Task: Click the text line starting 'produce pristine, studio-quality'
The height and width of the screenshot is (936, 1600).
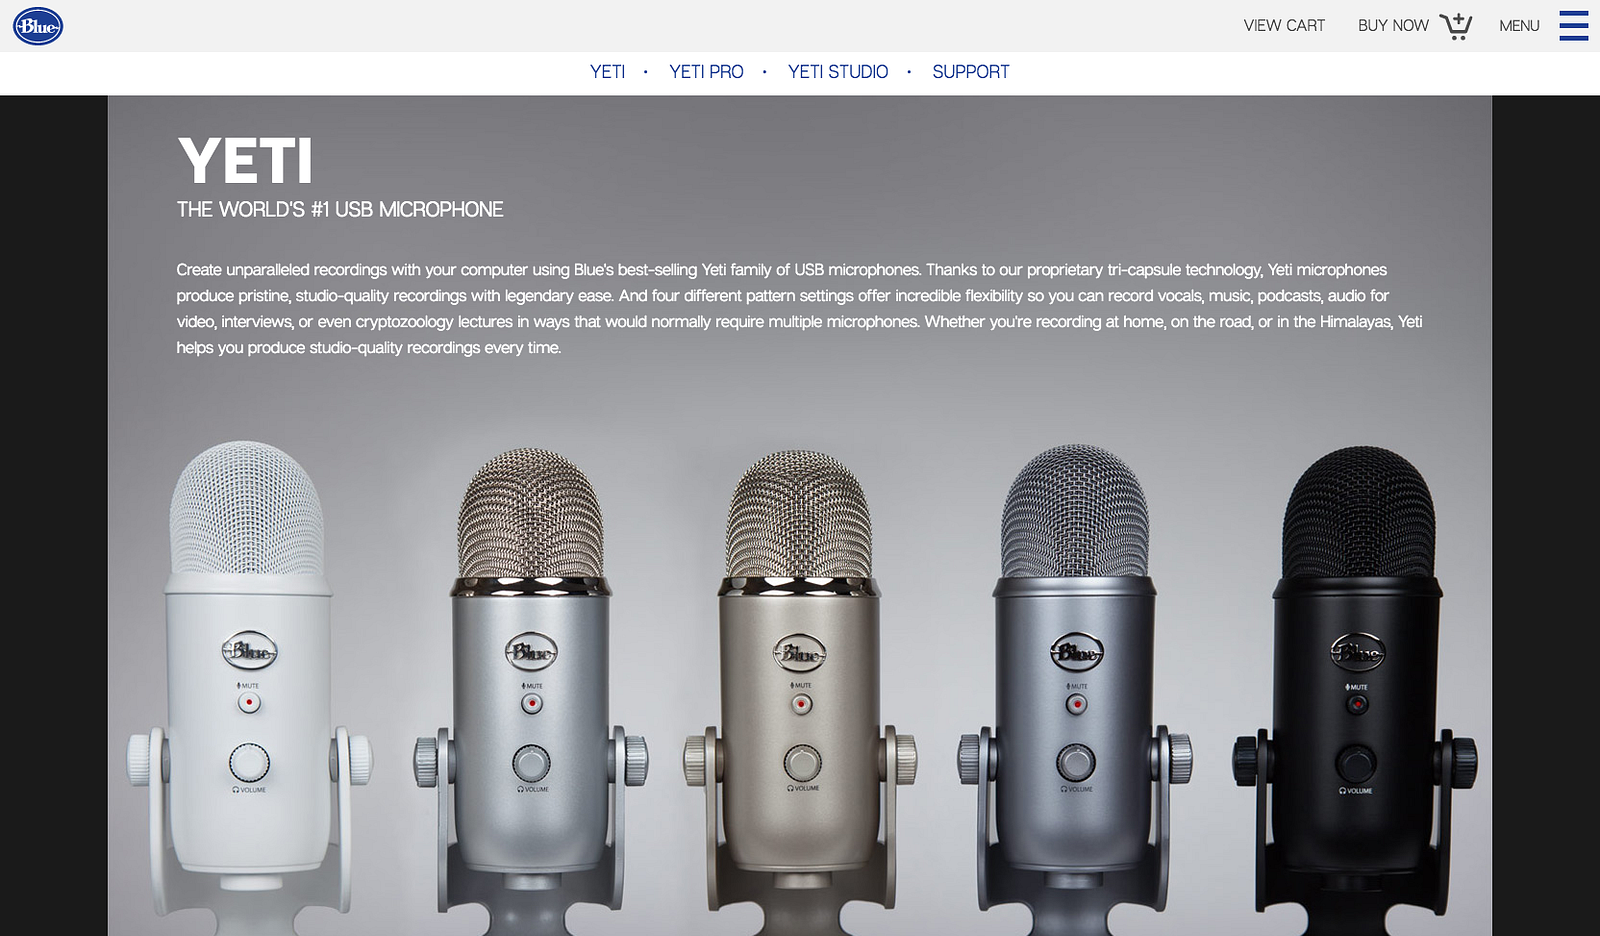Action: pos(783,296)
